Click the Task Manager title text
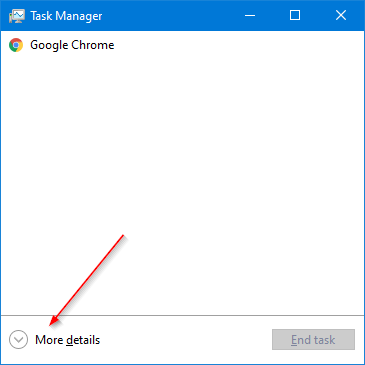The image size is (365, 365). pyautogui.click(x=66, y=16)
